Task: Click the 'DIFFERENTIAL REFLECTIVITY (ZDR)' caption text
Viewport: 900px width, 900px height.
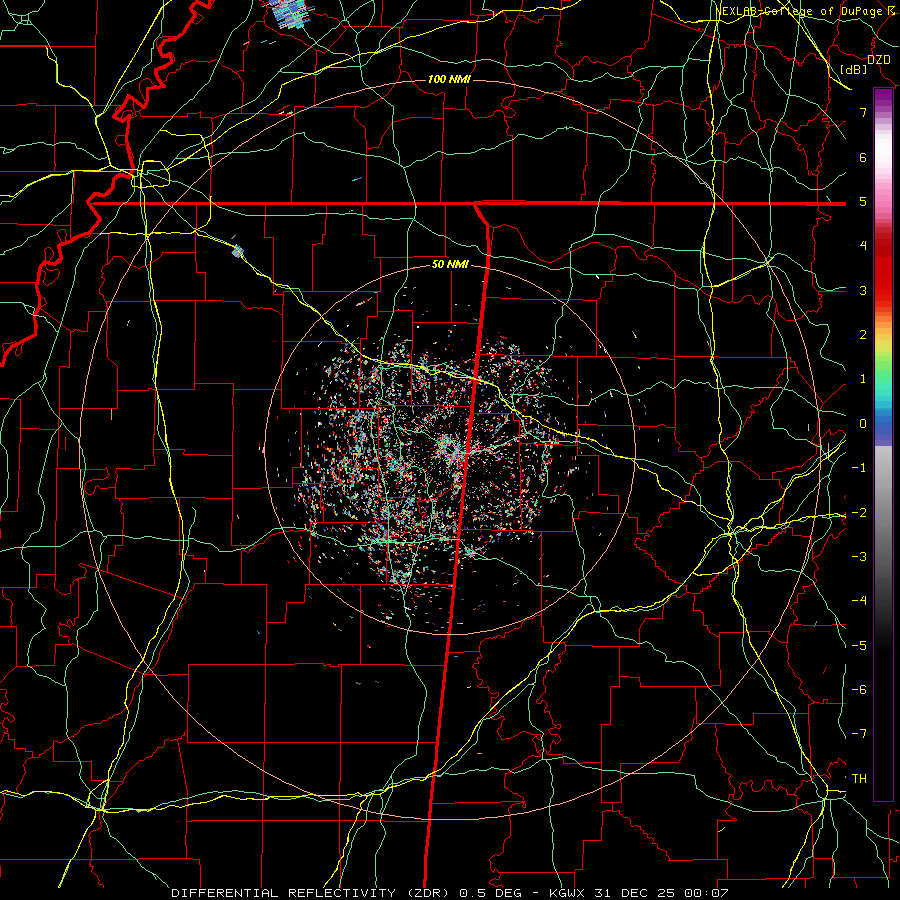Action: click(311, 893)
